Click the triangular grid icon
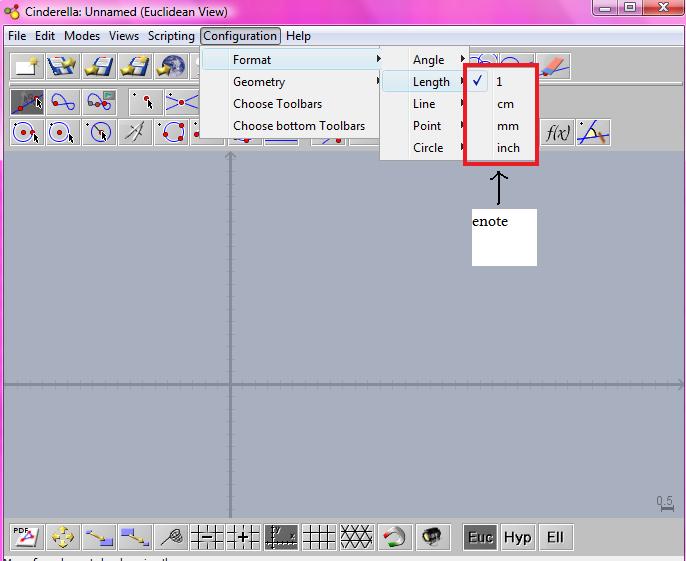The width and height of the screenshot is (686, 561). pyautogui.click(x=357, y=537)
